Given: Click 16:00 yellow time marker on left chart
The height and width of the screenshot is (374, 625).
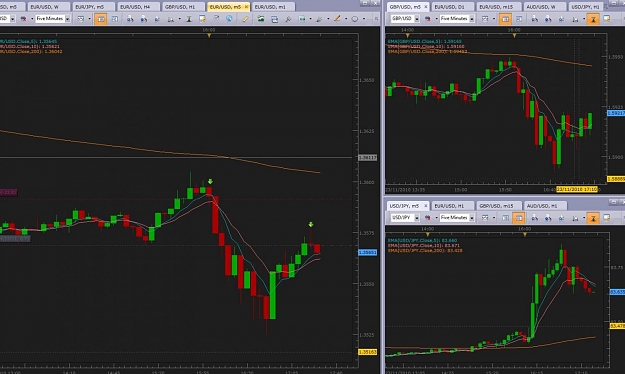Looking at the screenshot, I should [209, 36].
